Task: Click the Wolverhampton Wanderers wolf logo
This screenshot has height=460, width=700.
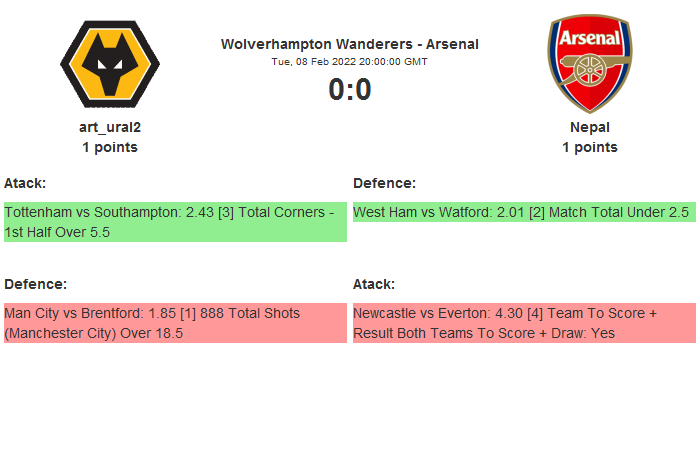Action: point(109,65)
